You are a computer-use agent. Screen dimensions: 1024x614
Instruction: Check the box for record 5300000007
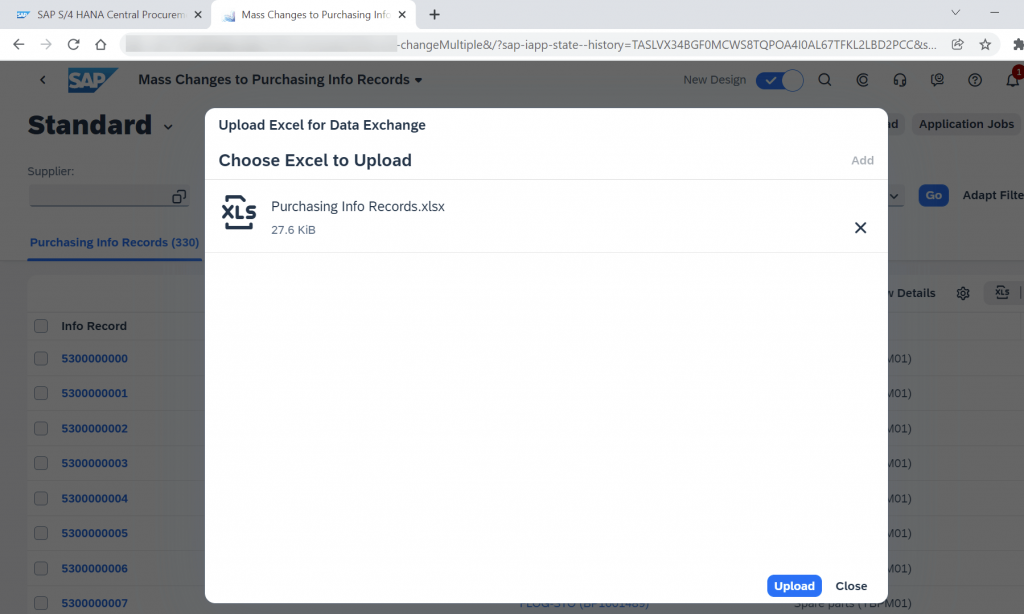click(x=41, y=603)
